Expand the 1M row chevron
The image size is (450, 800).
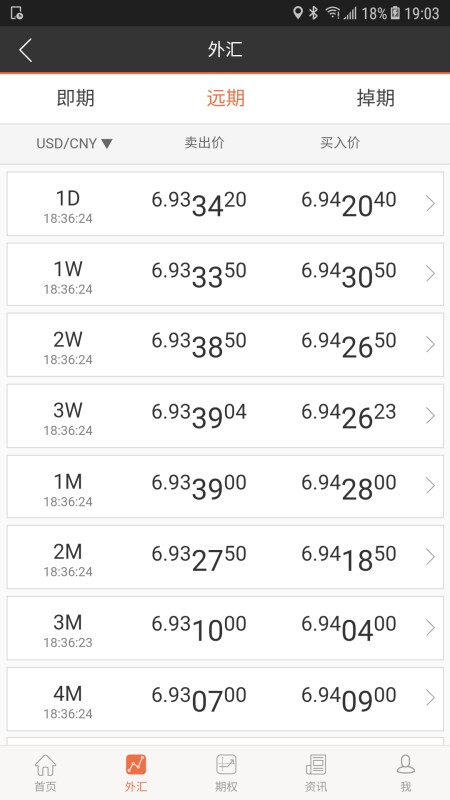pos(431,486)
